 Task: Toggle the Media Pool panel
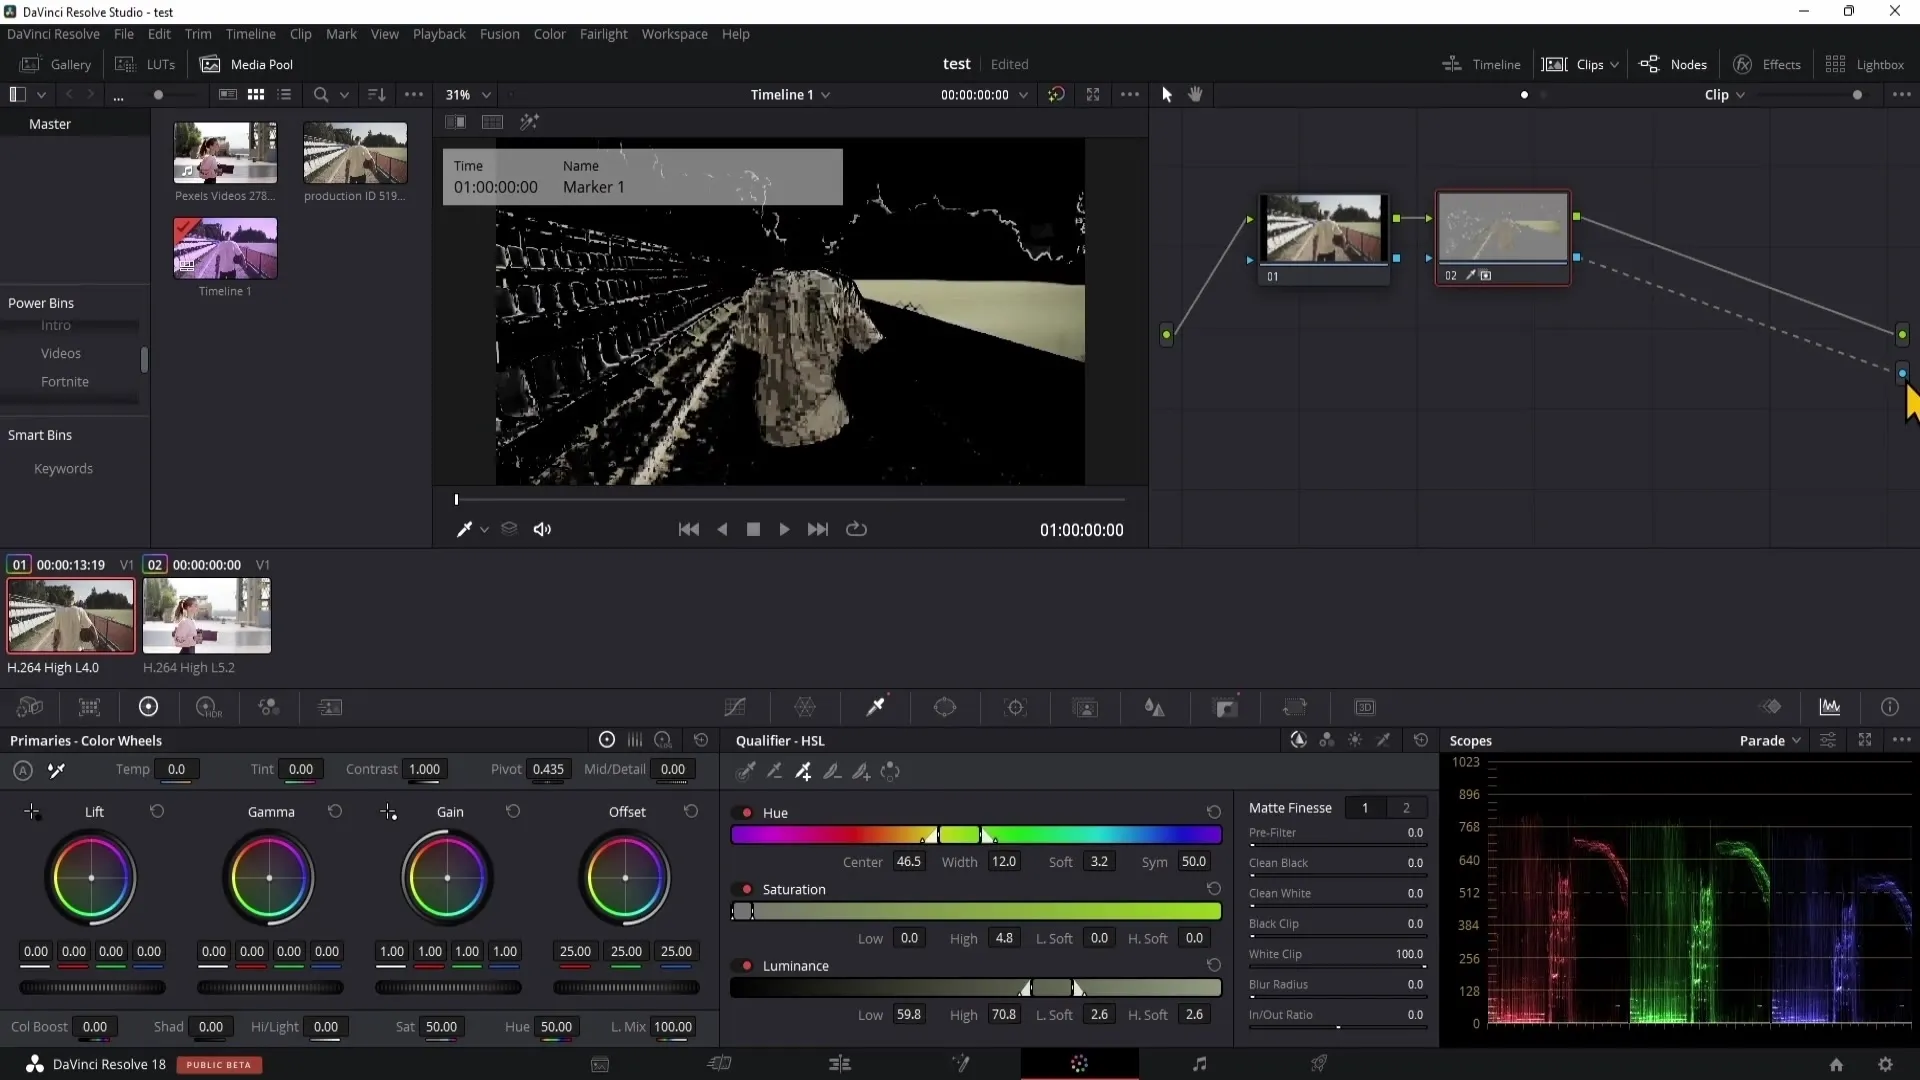coord(247,64)
